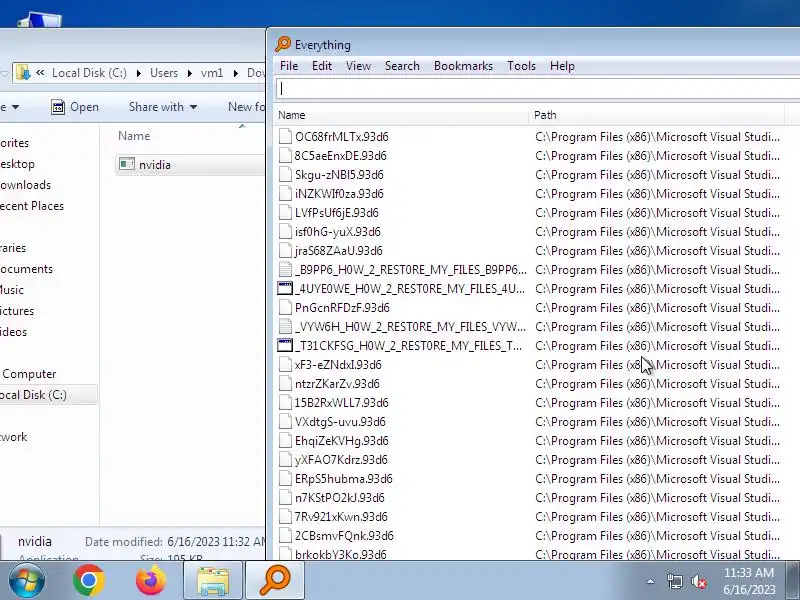Select file name yXFAO7Kdrz.93d6
The height and width of the screenshot is (600, 800).
[341, 460]
